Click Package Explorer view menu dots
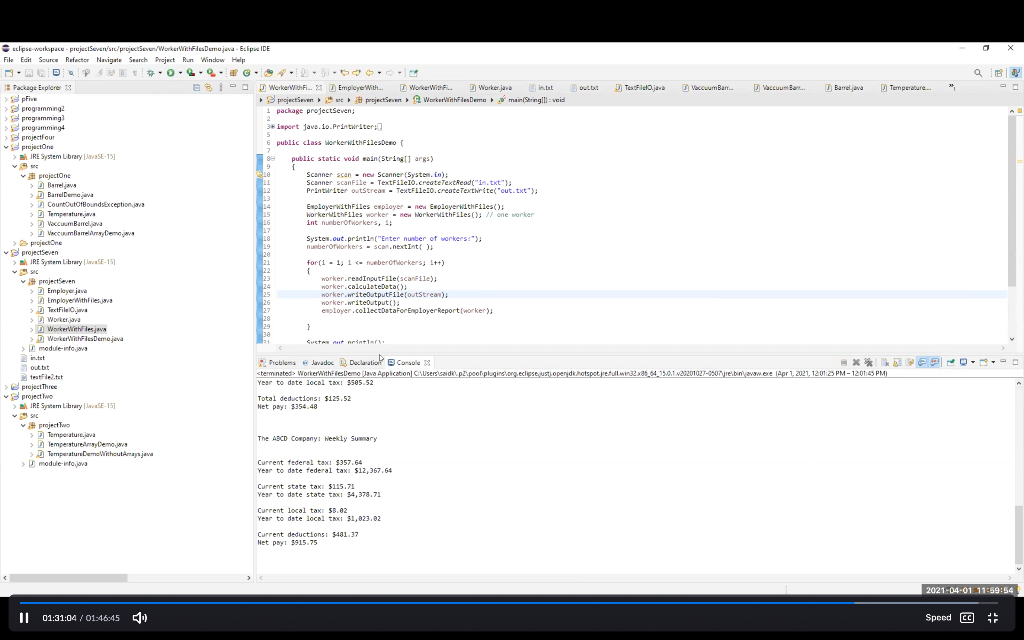This screenshot has height=640, width=1024. 221,87
